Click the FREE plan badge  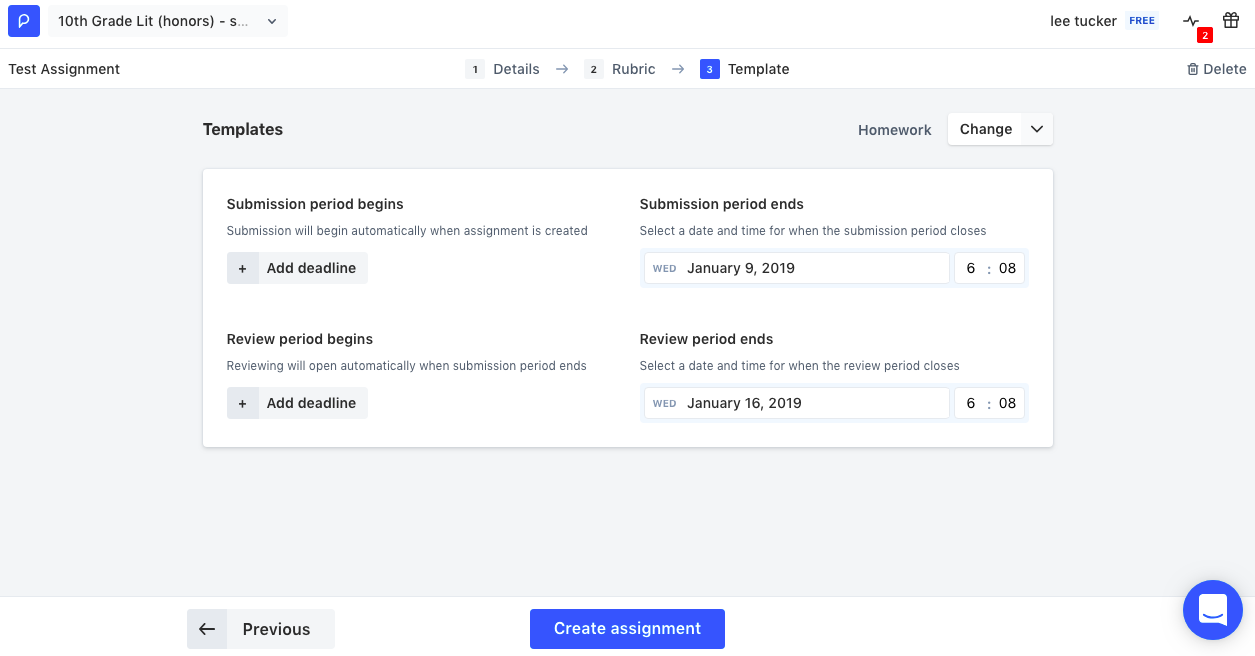(x=1141, y=21)
